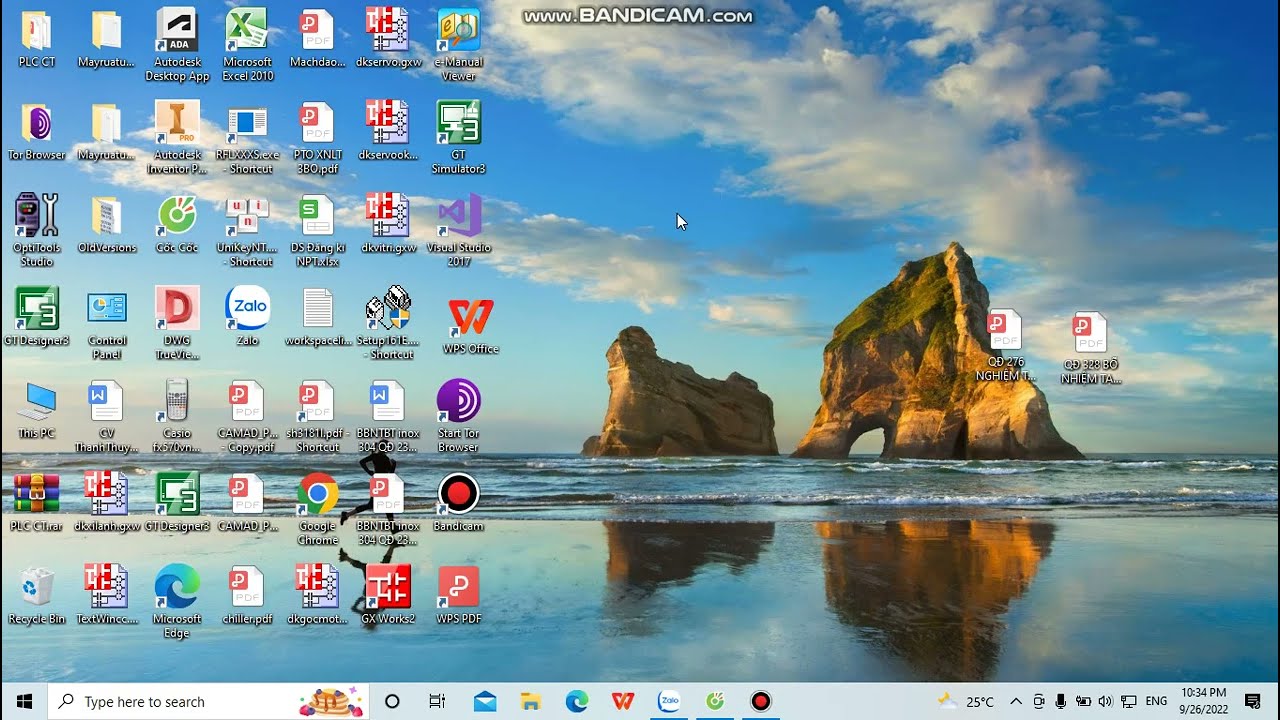
Task: Open the Cốc Cốc browser desktop icon
Action: (177, 223)
